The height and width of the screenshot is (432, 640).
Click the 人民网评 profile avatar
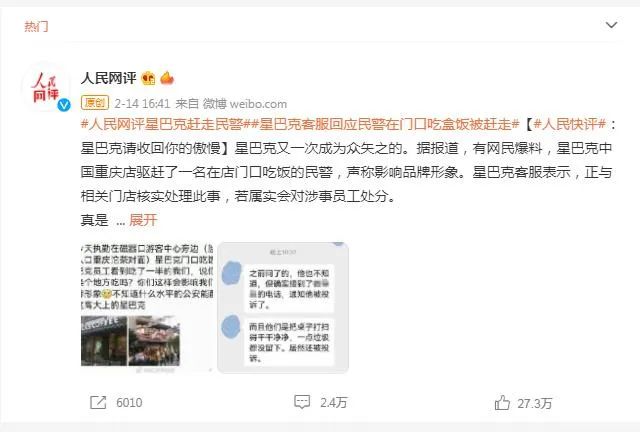45,87
